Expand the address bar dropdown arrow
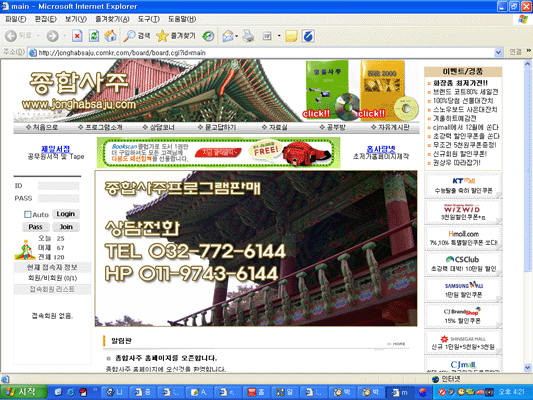Viewport: 533px width, 400px height. pos(498,53)
